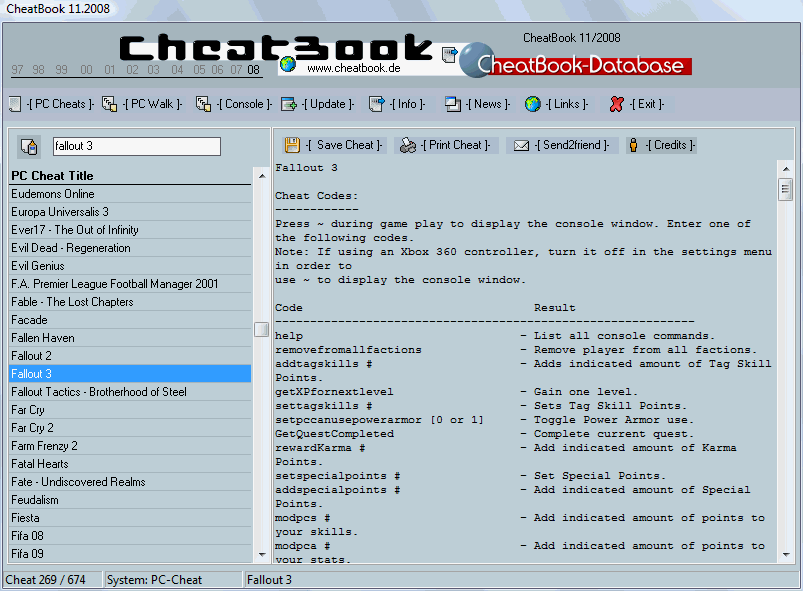This screenshot has width=803, height=591.
Task: Select Eudemons Online in the list
Action: click(130, 194)
